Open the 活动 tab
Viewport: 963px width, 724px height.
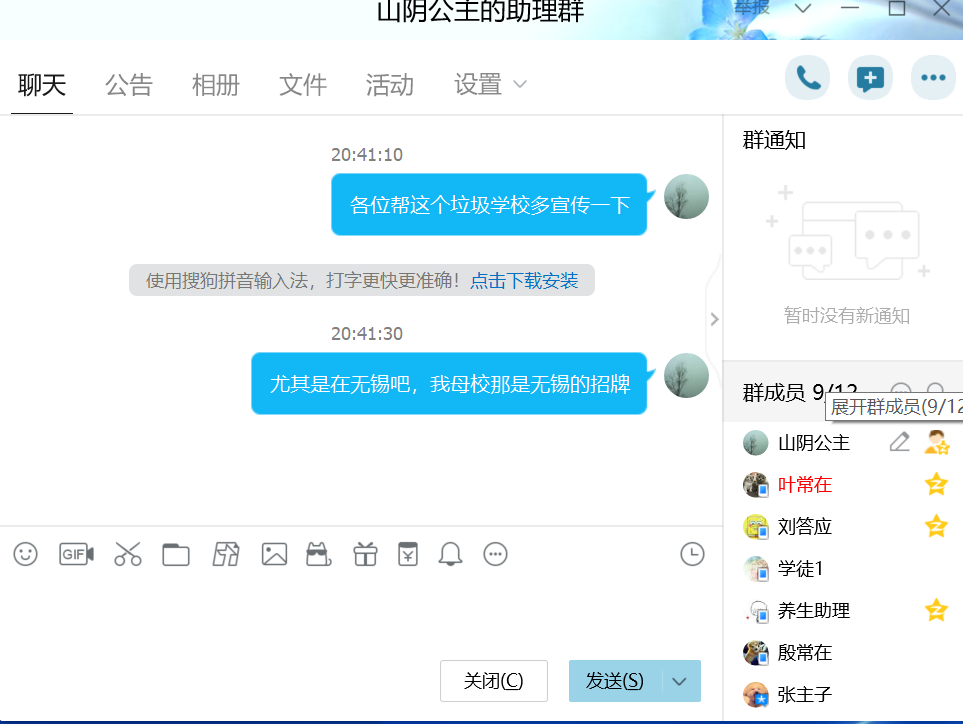tap(389, 85)
